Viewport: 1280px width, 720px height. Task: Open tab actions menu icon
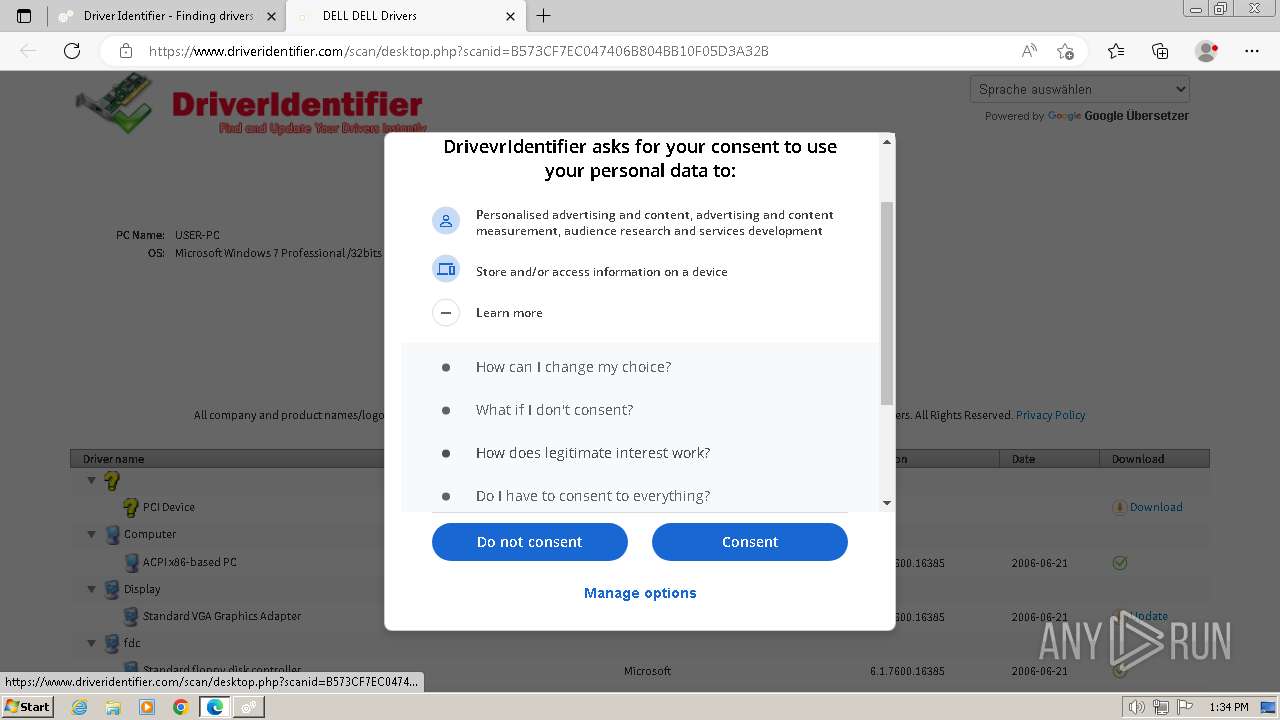24,16
